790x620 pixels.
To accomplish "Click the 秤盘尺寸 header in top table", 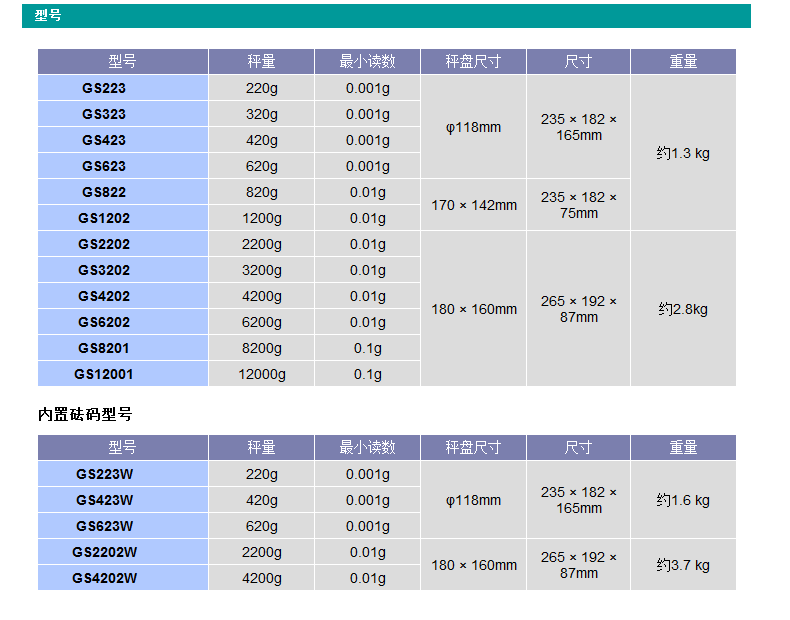I will (473, 61).
